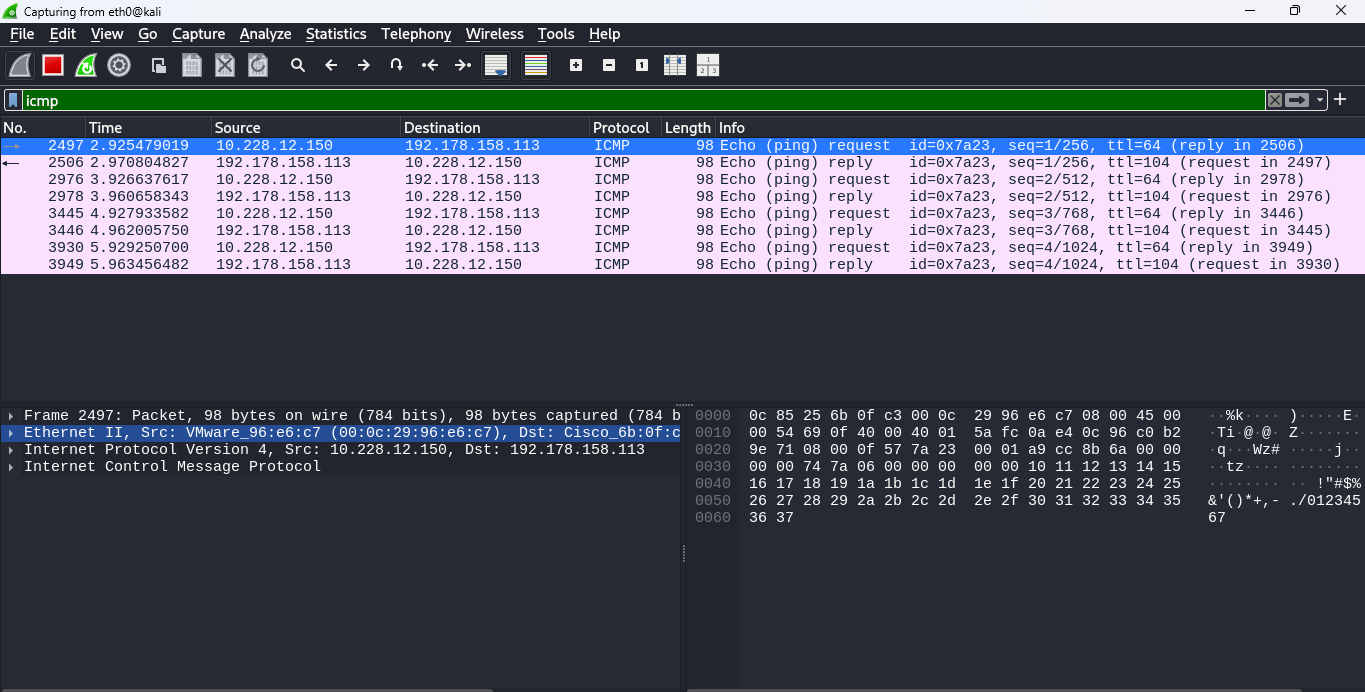The width and height of the screenshot is (1365, 692).
Task: Open the Analyze menu
Action: (x=266, y=34)
